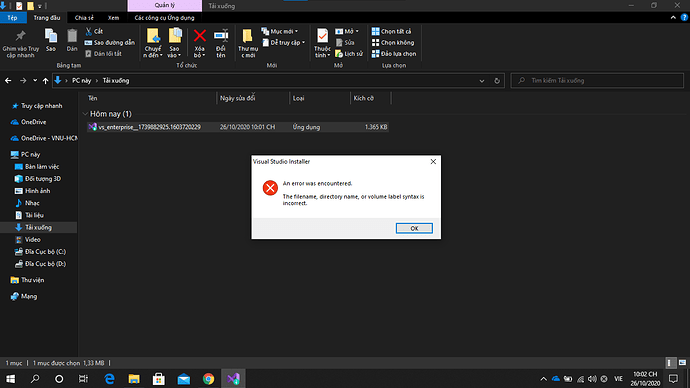Switch to the Xem ribbon tab

[114, 18]
